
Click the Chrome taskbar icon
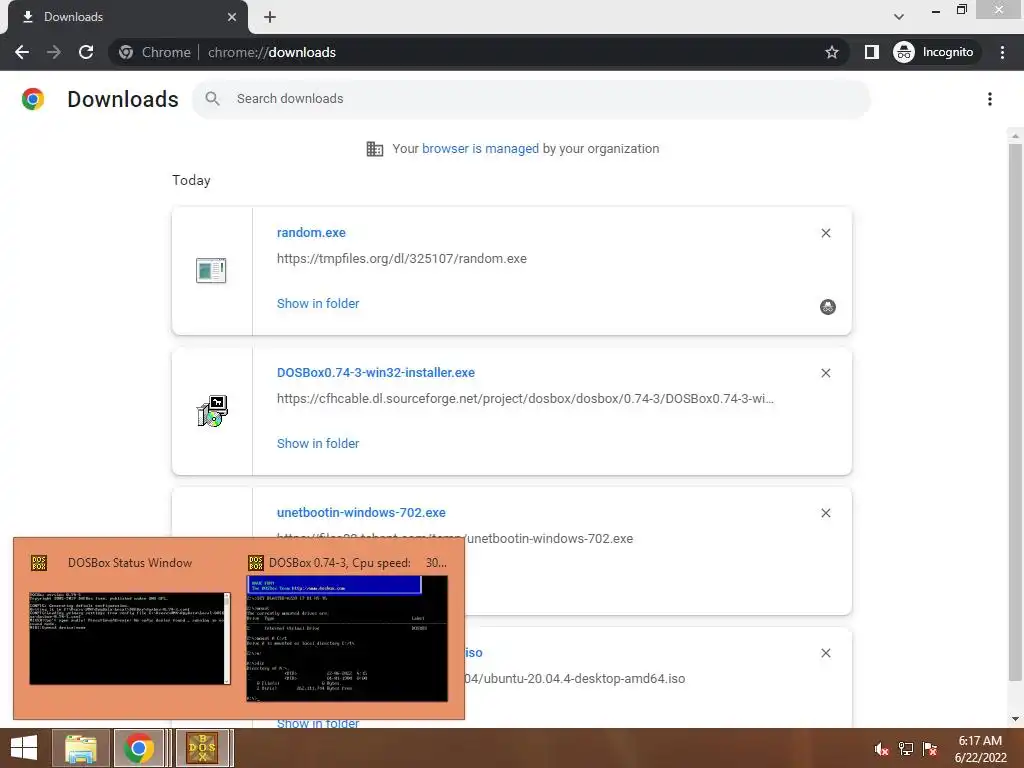[x=138, y=748]
